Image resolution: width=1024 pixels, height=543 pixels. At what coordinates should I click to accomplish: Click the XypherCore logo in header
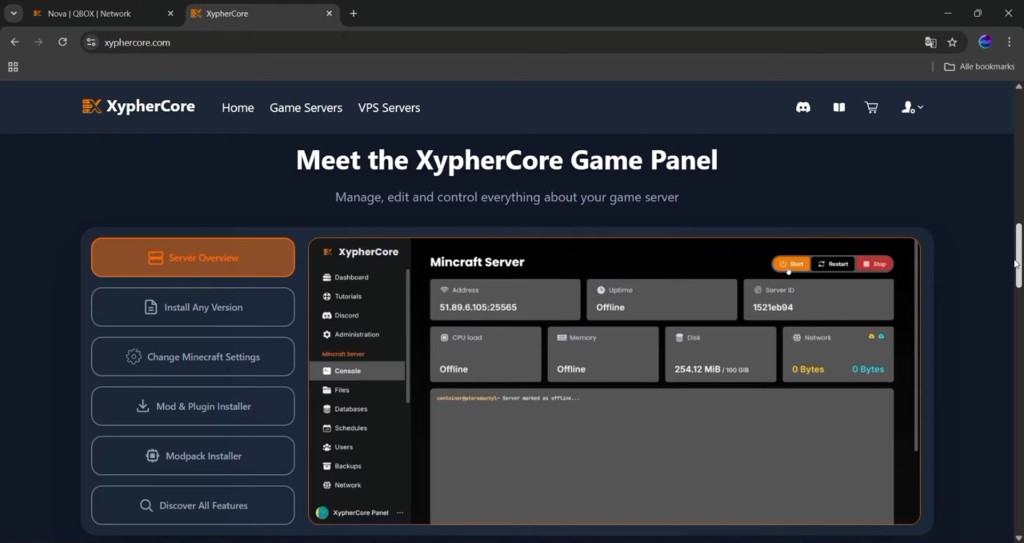point(138,106)
